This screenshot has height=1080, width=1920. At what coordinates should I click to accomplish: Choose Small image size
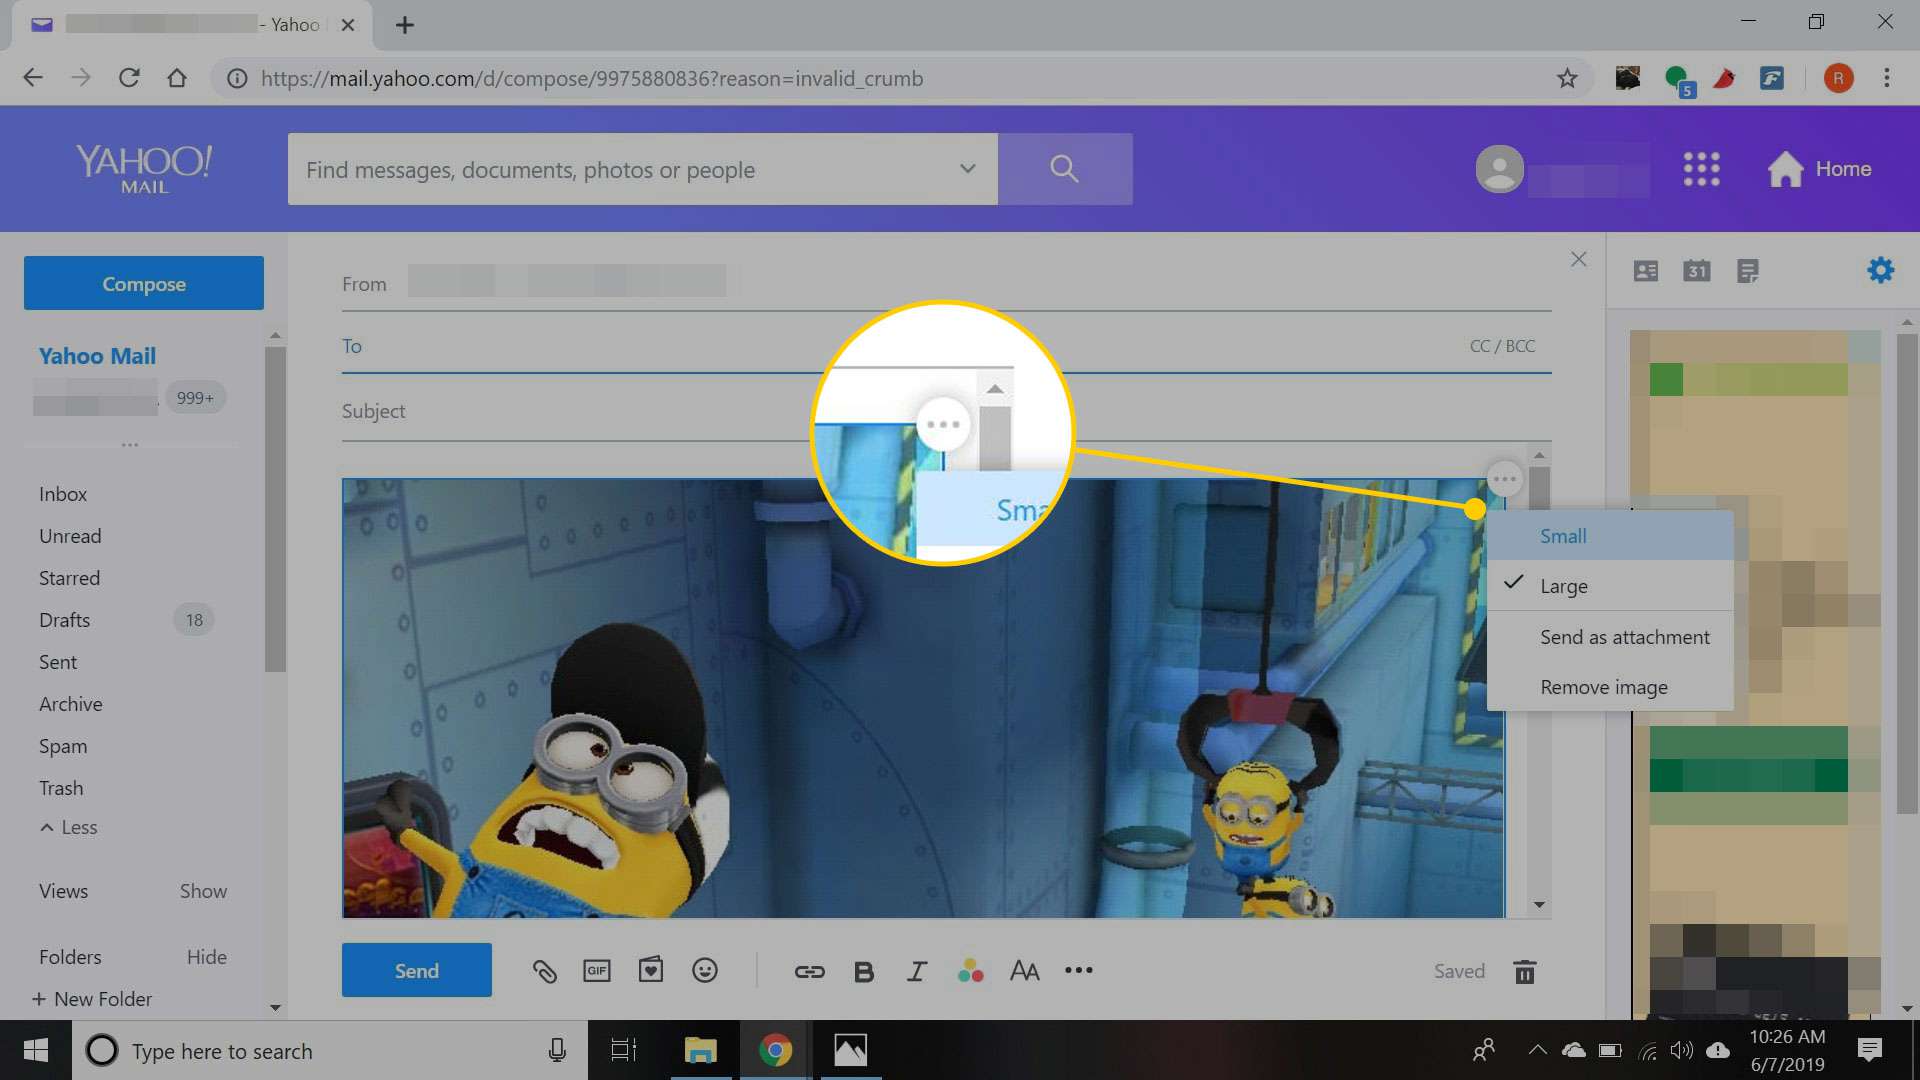(x=1610, y=536)
